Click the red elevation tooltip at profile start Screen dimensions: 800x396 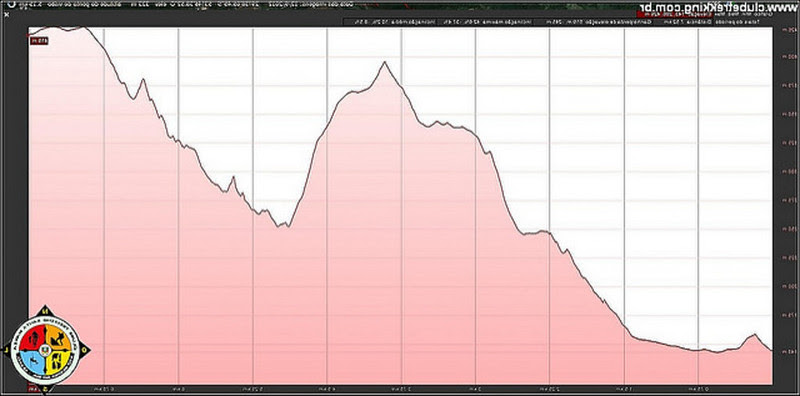39,41
